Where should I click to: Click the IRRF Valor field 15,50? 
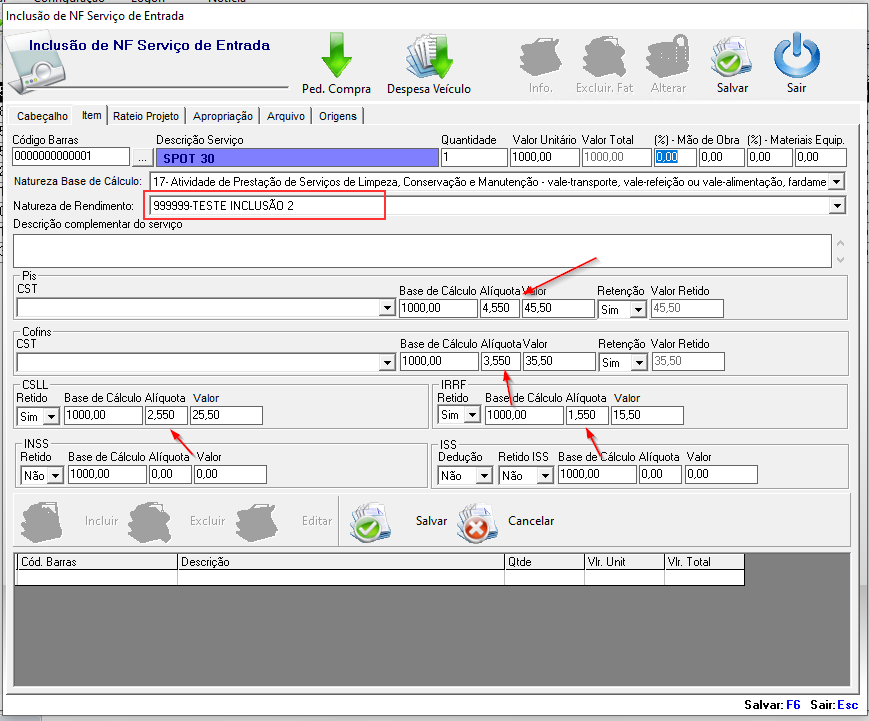(647, 415)
